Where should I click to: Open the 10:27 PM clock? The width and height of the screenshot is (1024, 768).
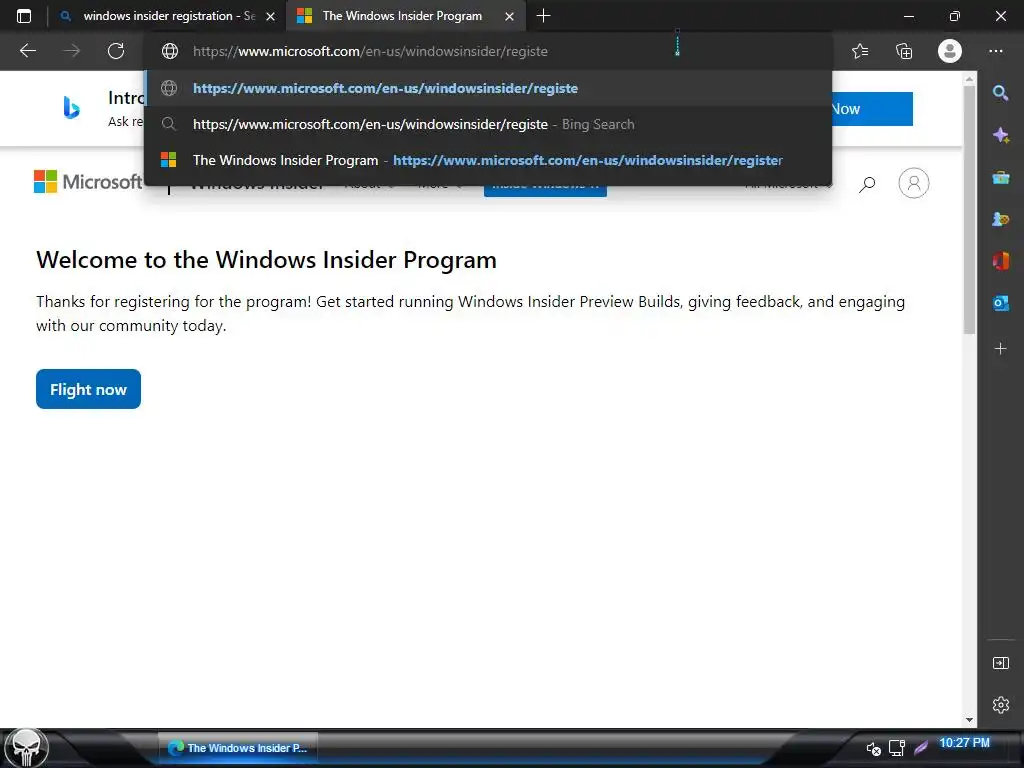[964, 743]
